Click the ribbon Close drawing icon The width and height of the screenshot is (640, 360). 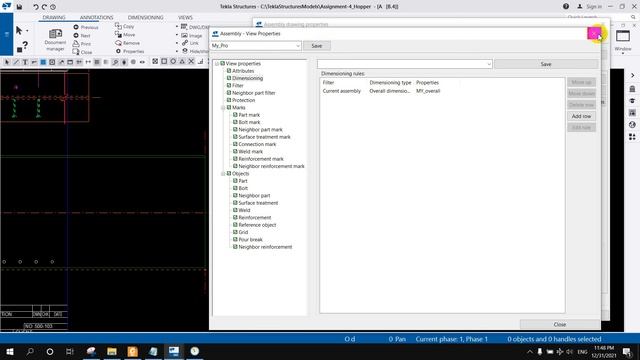pyautogui.click(x=76, y=52)
